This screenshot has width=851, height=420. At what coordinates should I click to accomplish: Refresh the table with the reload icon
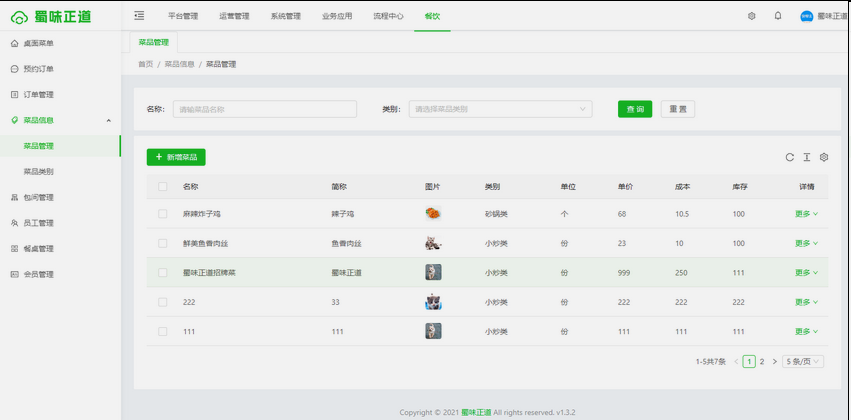point(790,157)
